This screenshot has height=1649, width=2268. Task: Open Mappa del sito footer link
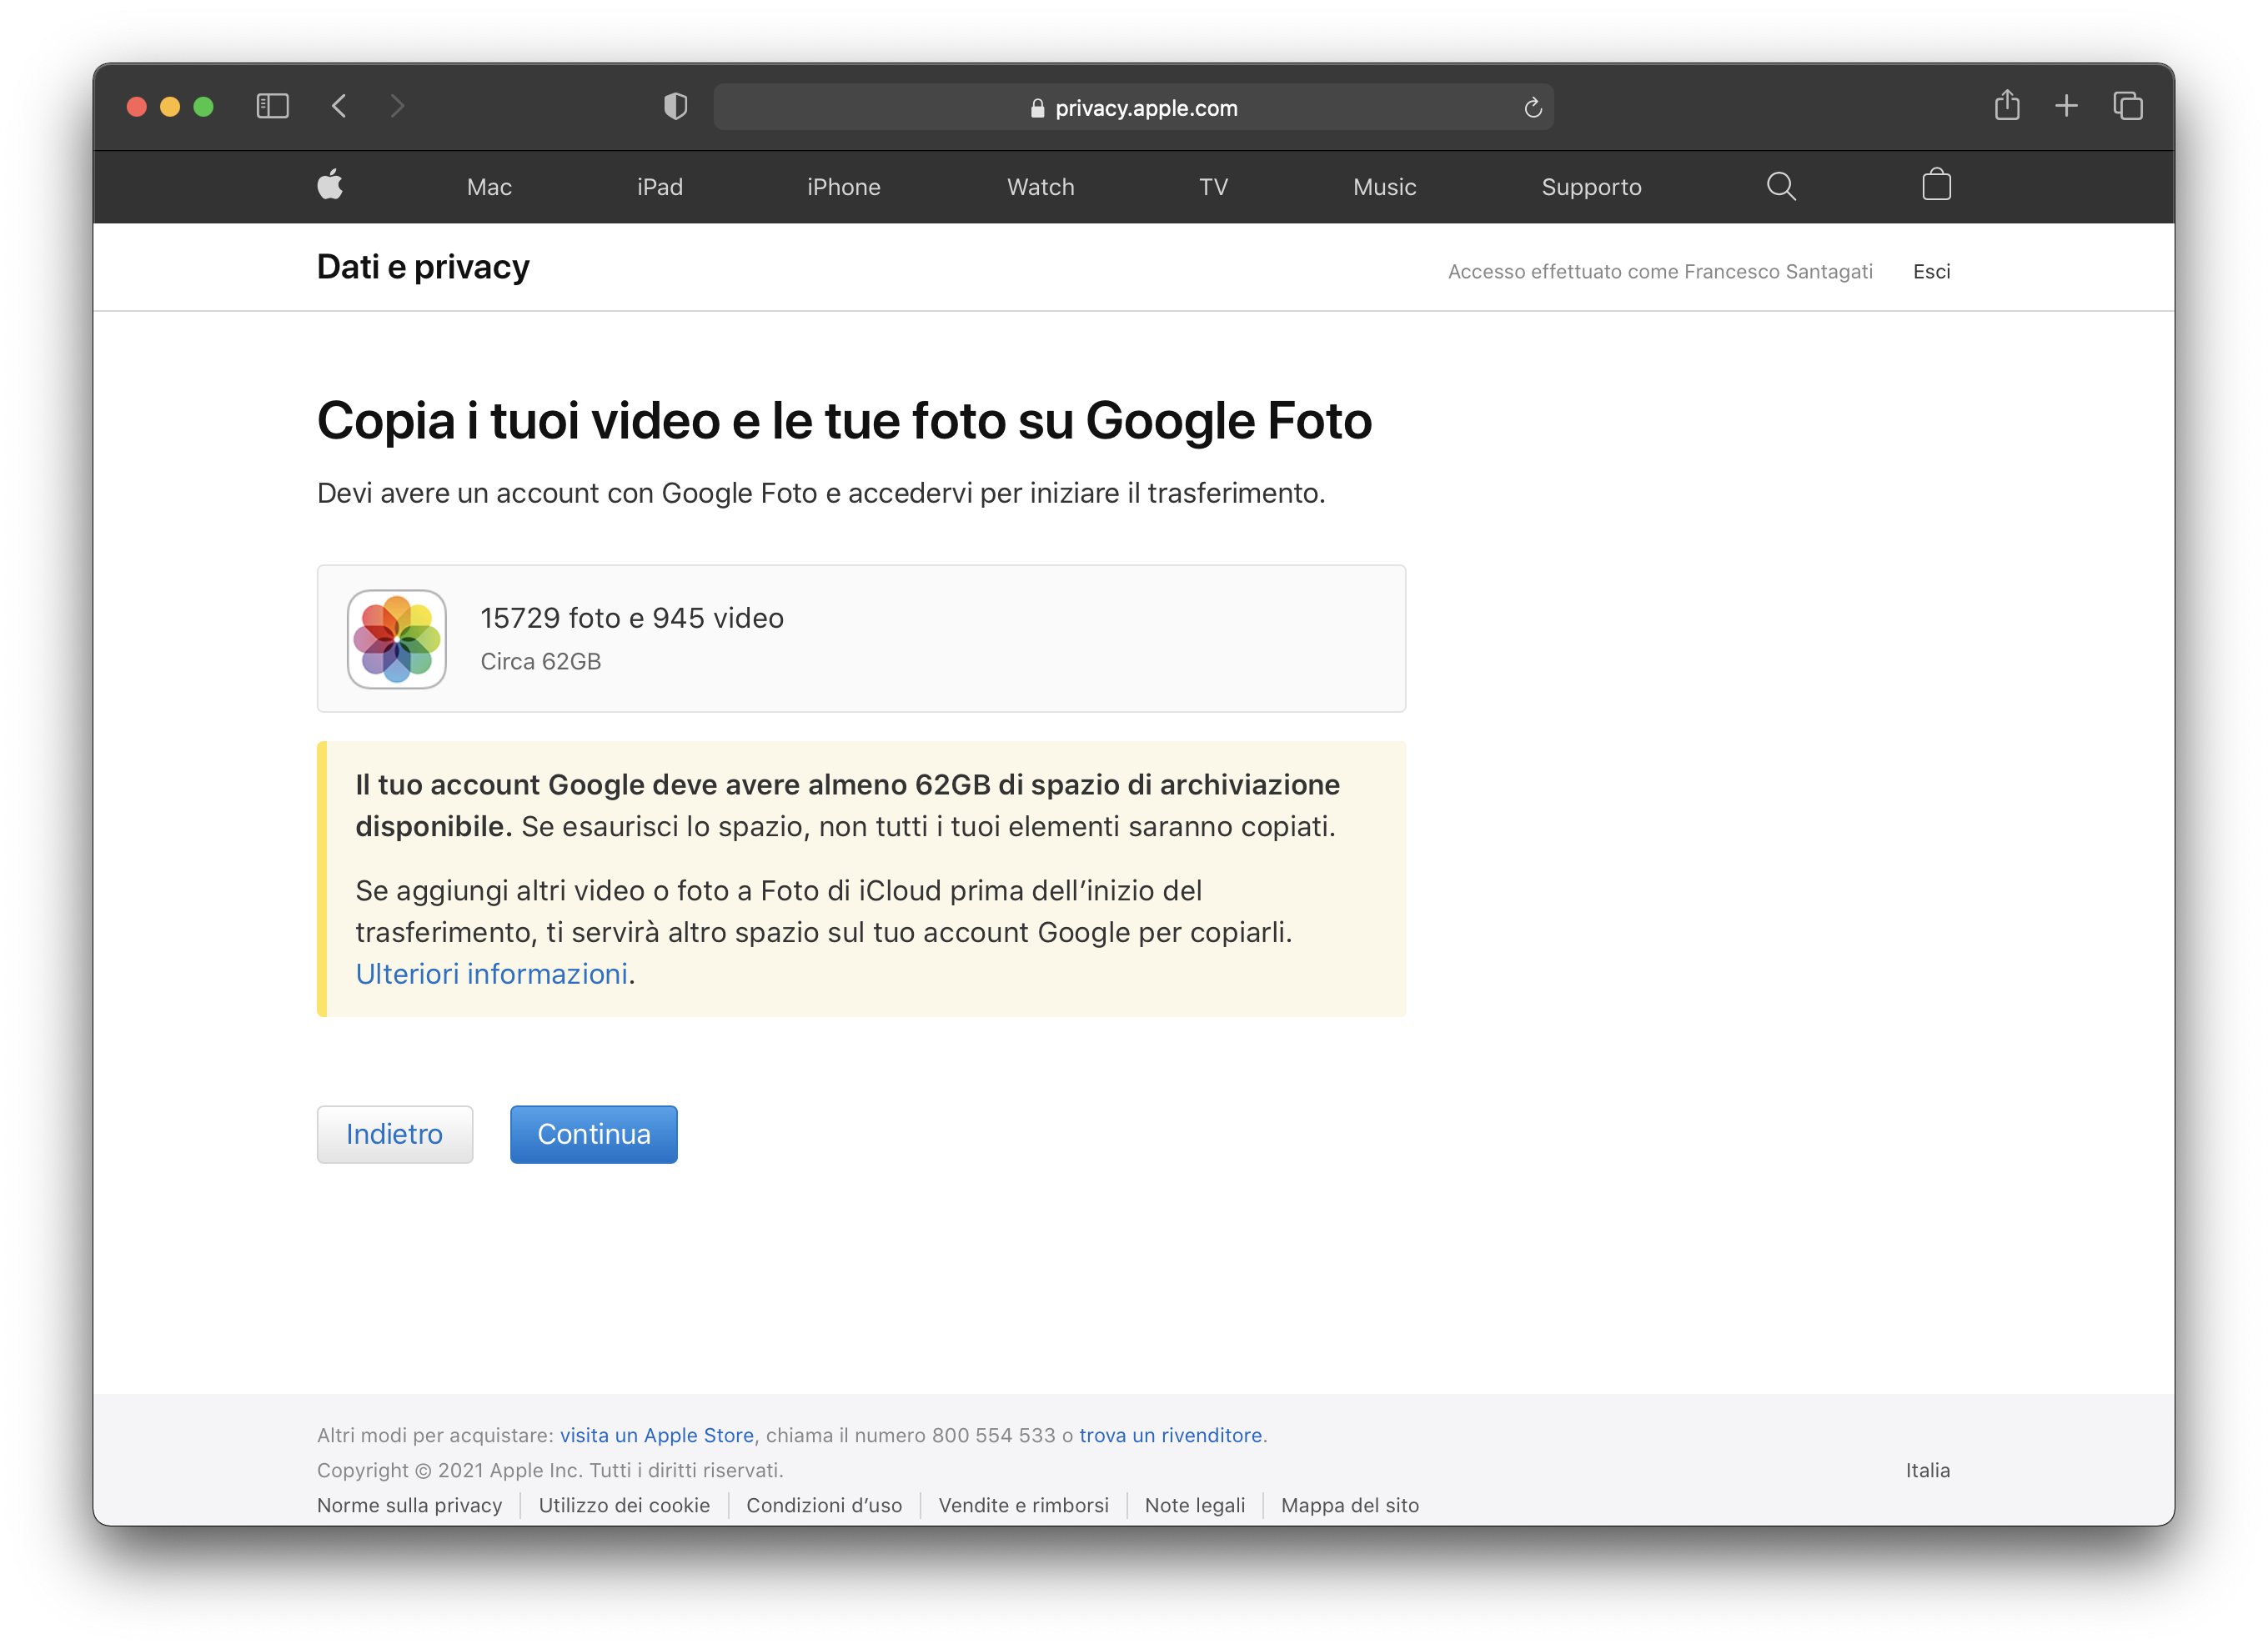[x=1350, y=1505]
